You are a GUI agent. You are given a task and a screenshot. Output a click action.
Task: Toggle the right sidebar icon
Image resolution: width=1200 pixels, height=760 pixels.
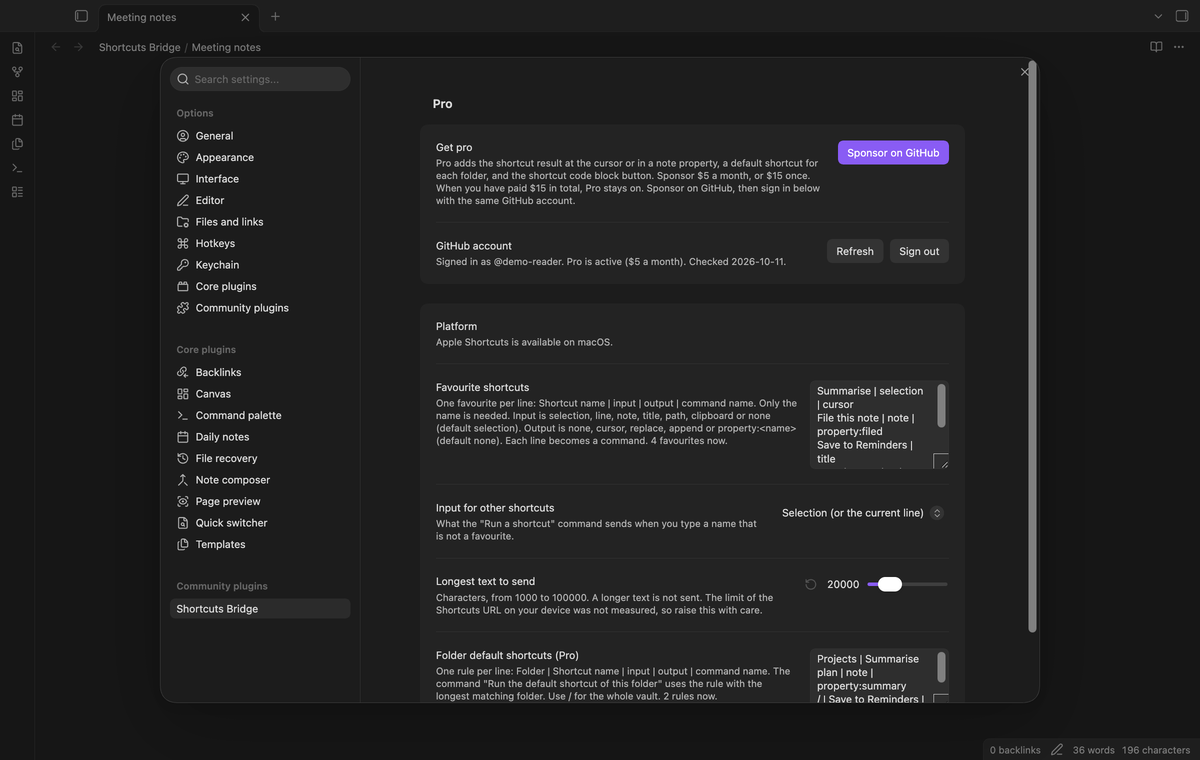(x=1182, y=16)
